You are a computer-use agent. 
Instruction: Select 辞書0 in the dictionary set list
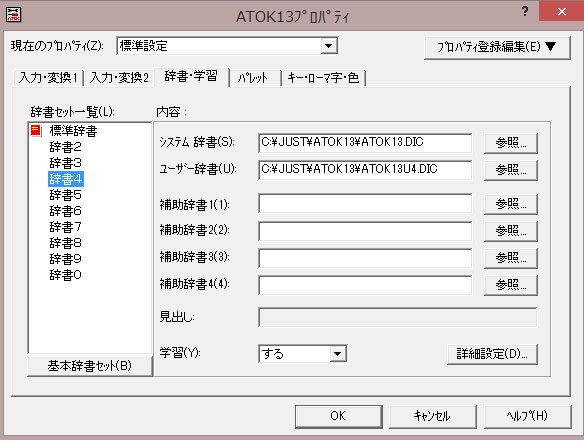(66, 275)
